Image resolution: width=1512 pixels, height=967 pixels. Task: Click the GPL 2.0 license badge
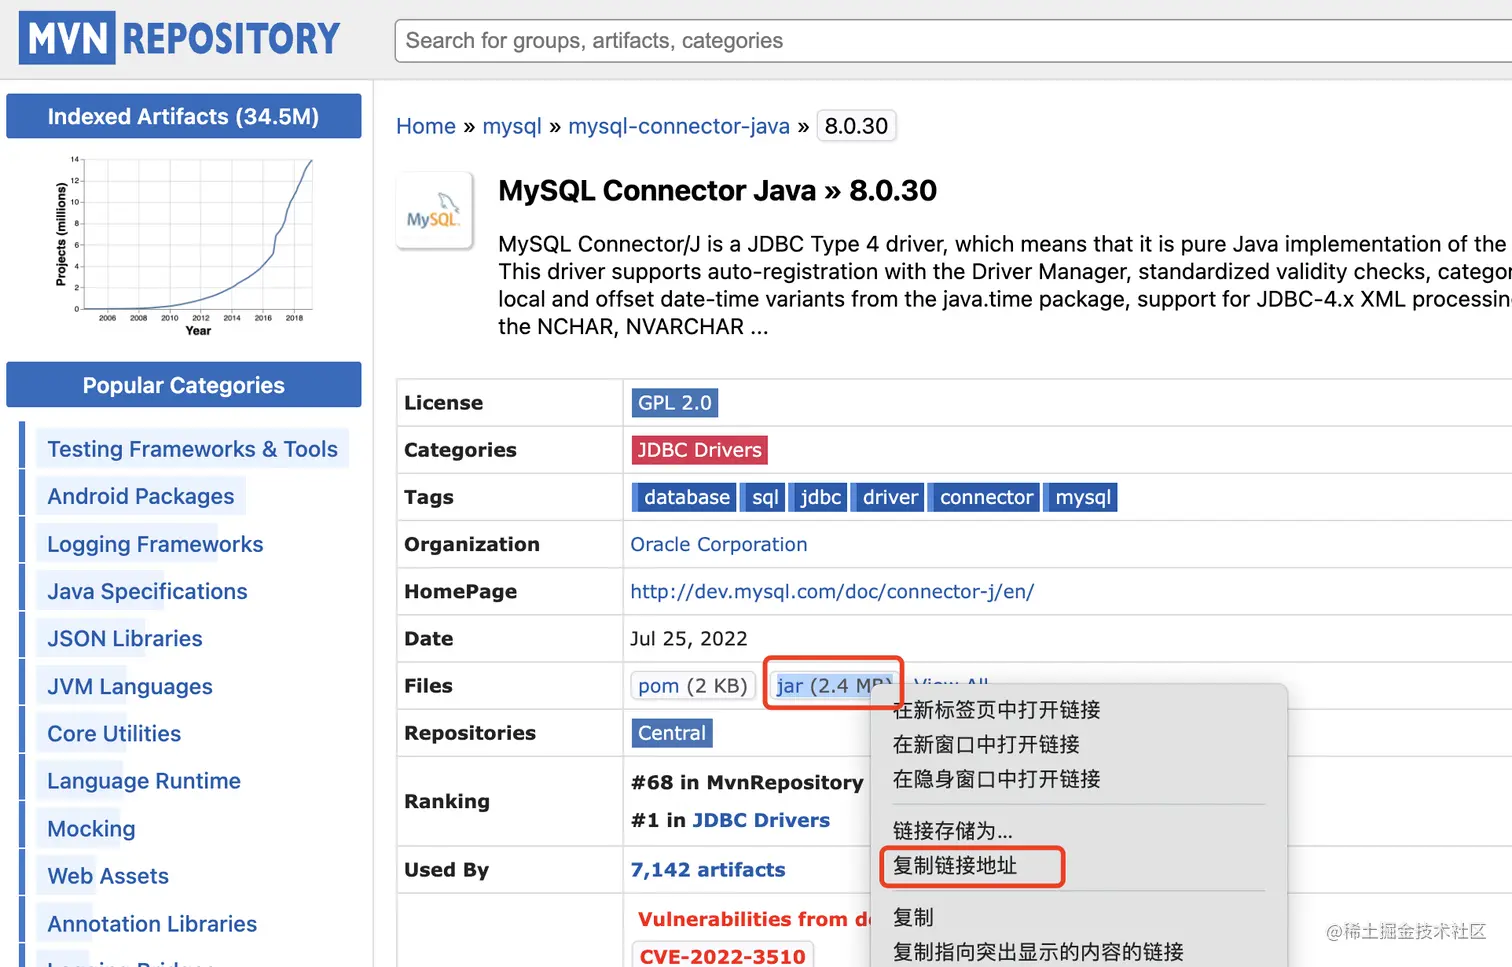coord(675,402)
